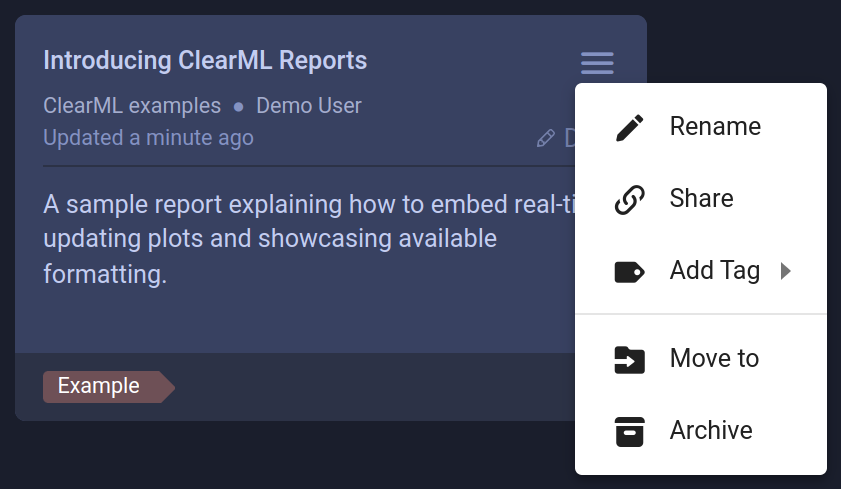This screenshot has width=841, height=489.
Task: Select Rename from the context menu
Action: (x=714, y=127)
